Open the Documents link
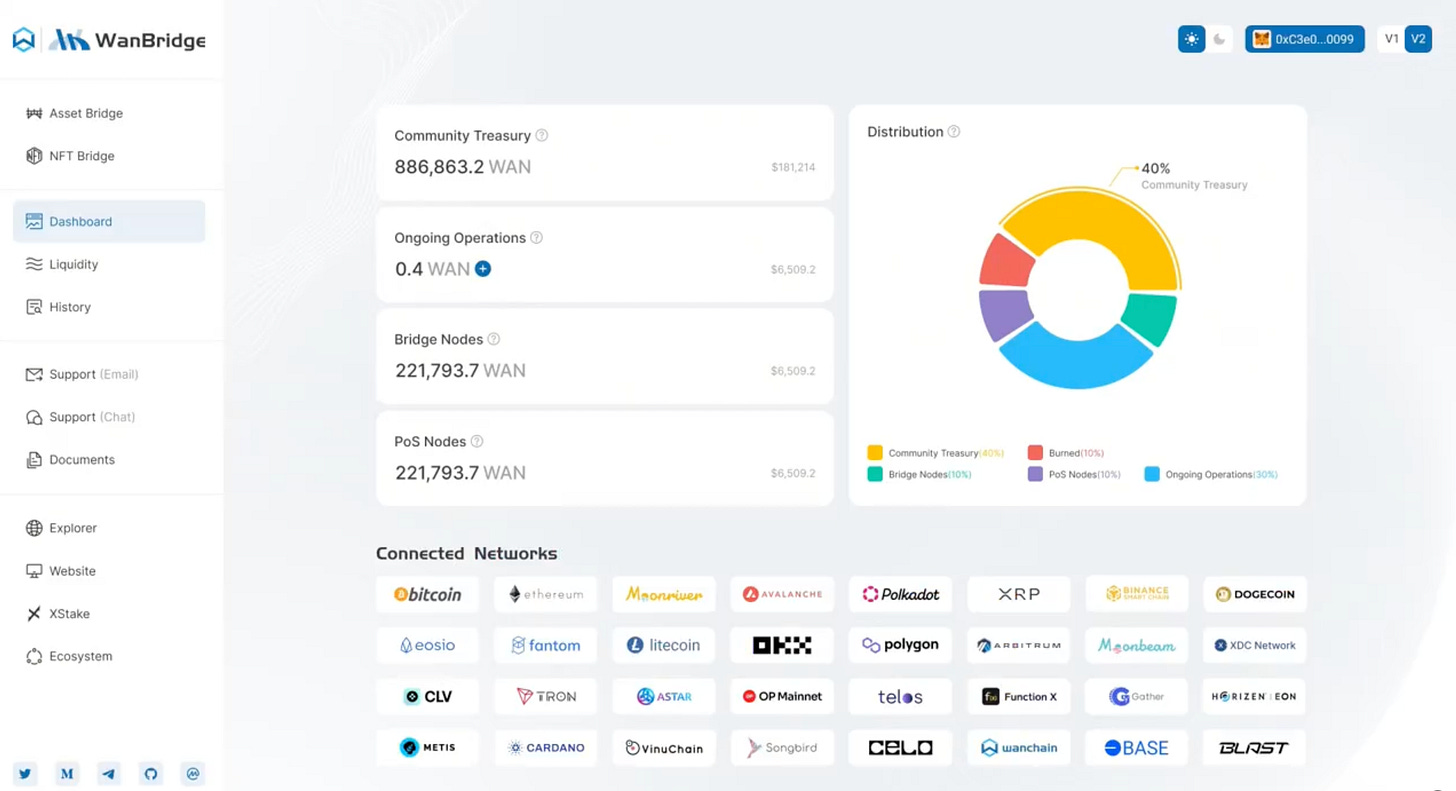The image size is (1456, 791). coord(108,460)
